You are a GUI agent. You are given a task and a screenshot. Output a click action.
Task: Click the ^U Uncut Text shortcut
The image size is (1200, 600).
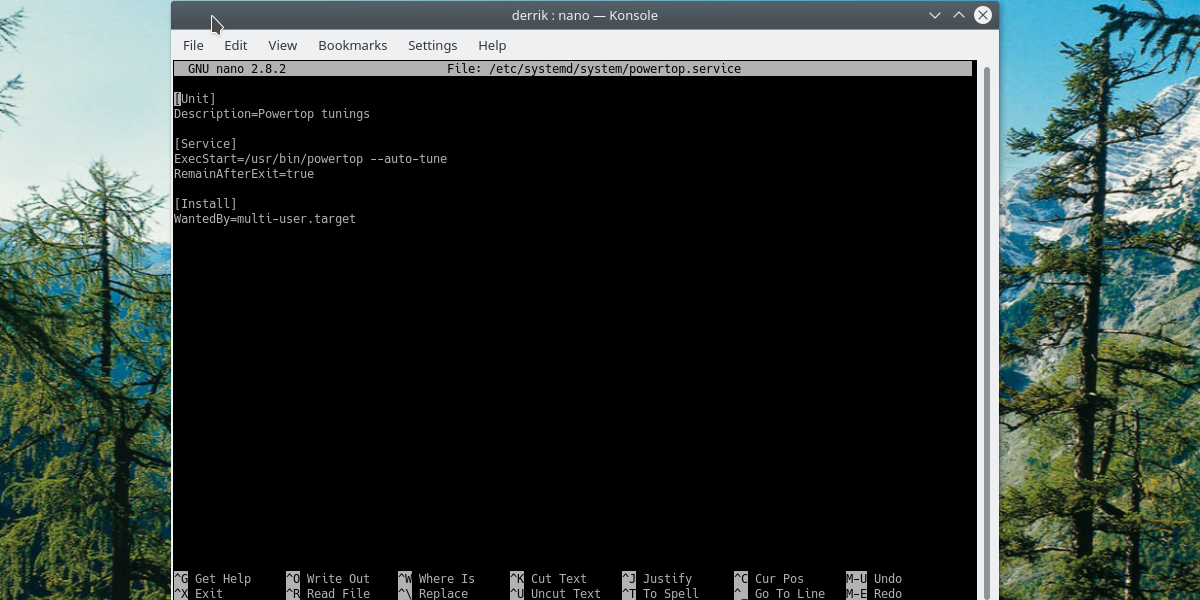[556, 593]
